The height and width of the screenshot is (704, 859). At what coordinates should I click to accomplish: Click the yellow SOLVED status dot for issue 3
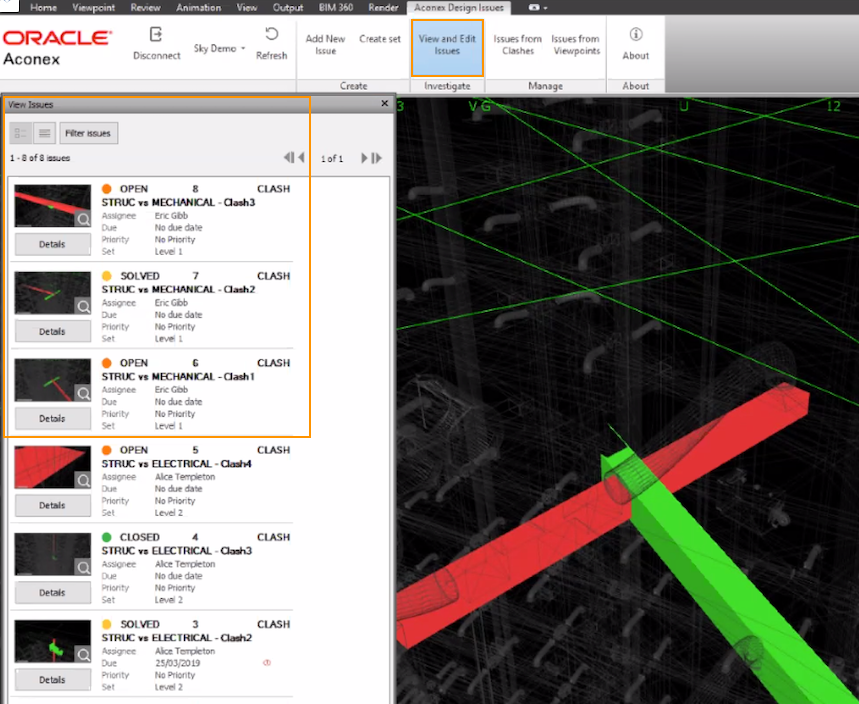(x=107, y=624)
